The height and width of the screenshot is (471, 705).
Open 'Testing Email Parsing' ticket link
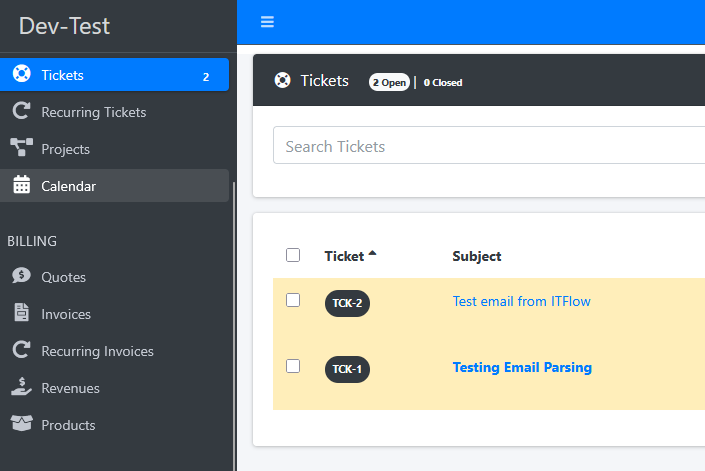pyautogui.click(x=522, y=367)
